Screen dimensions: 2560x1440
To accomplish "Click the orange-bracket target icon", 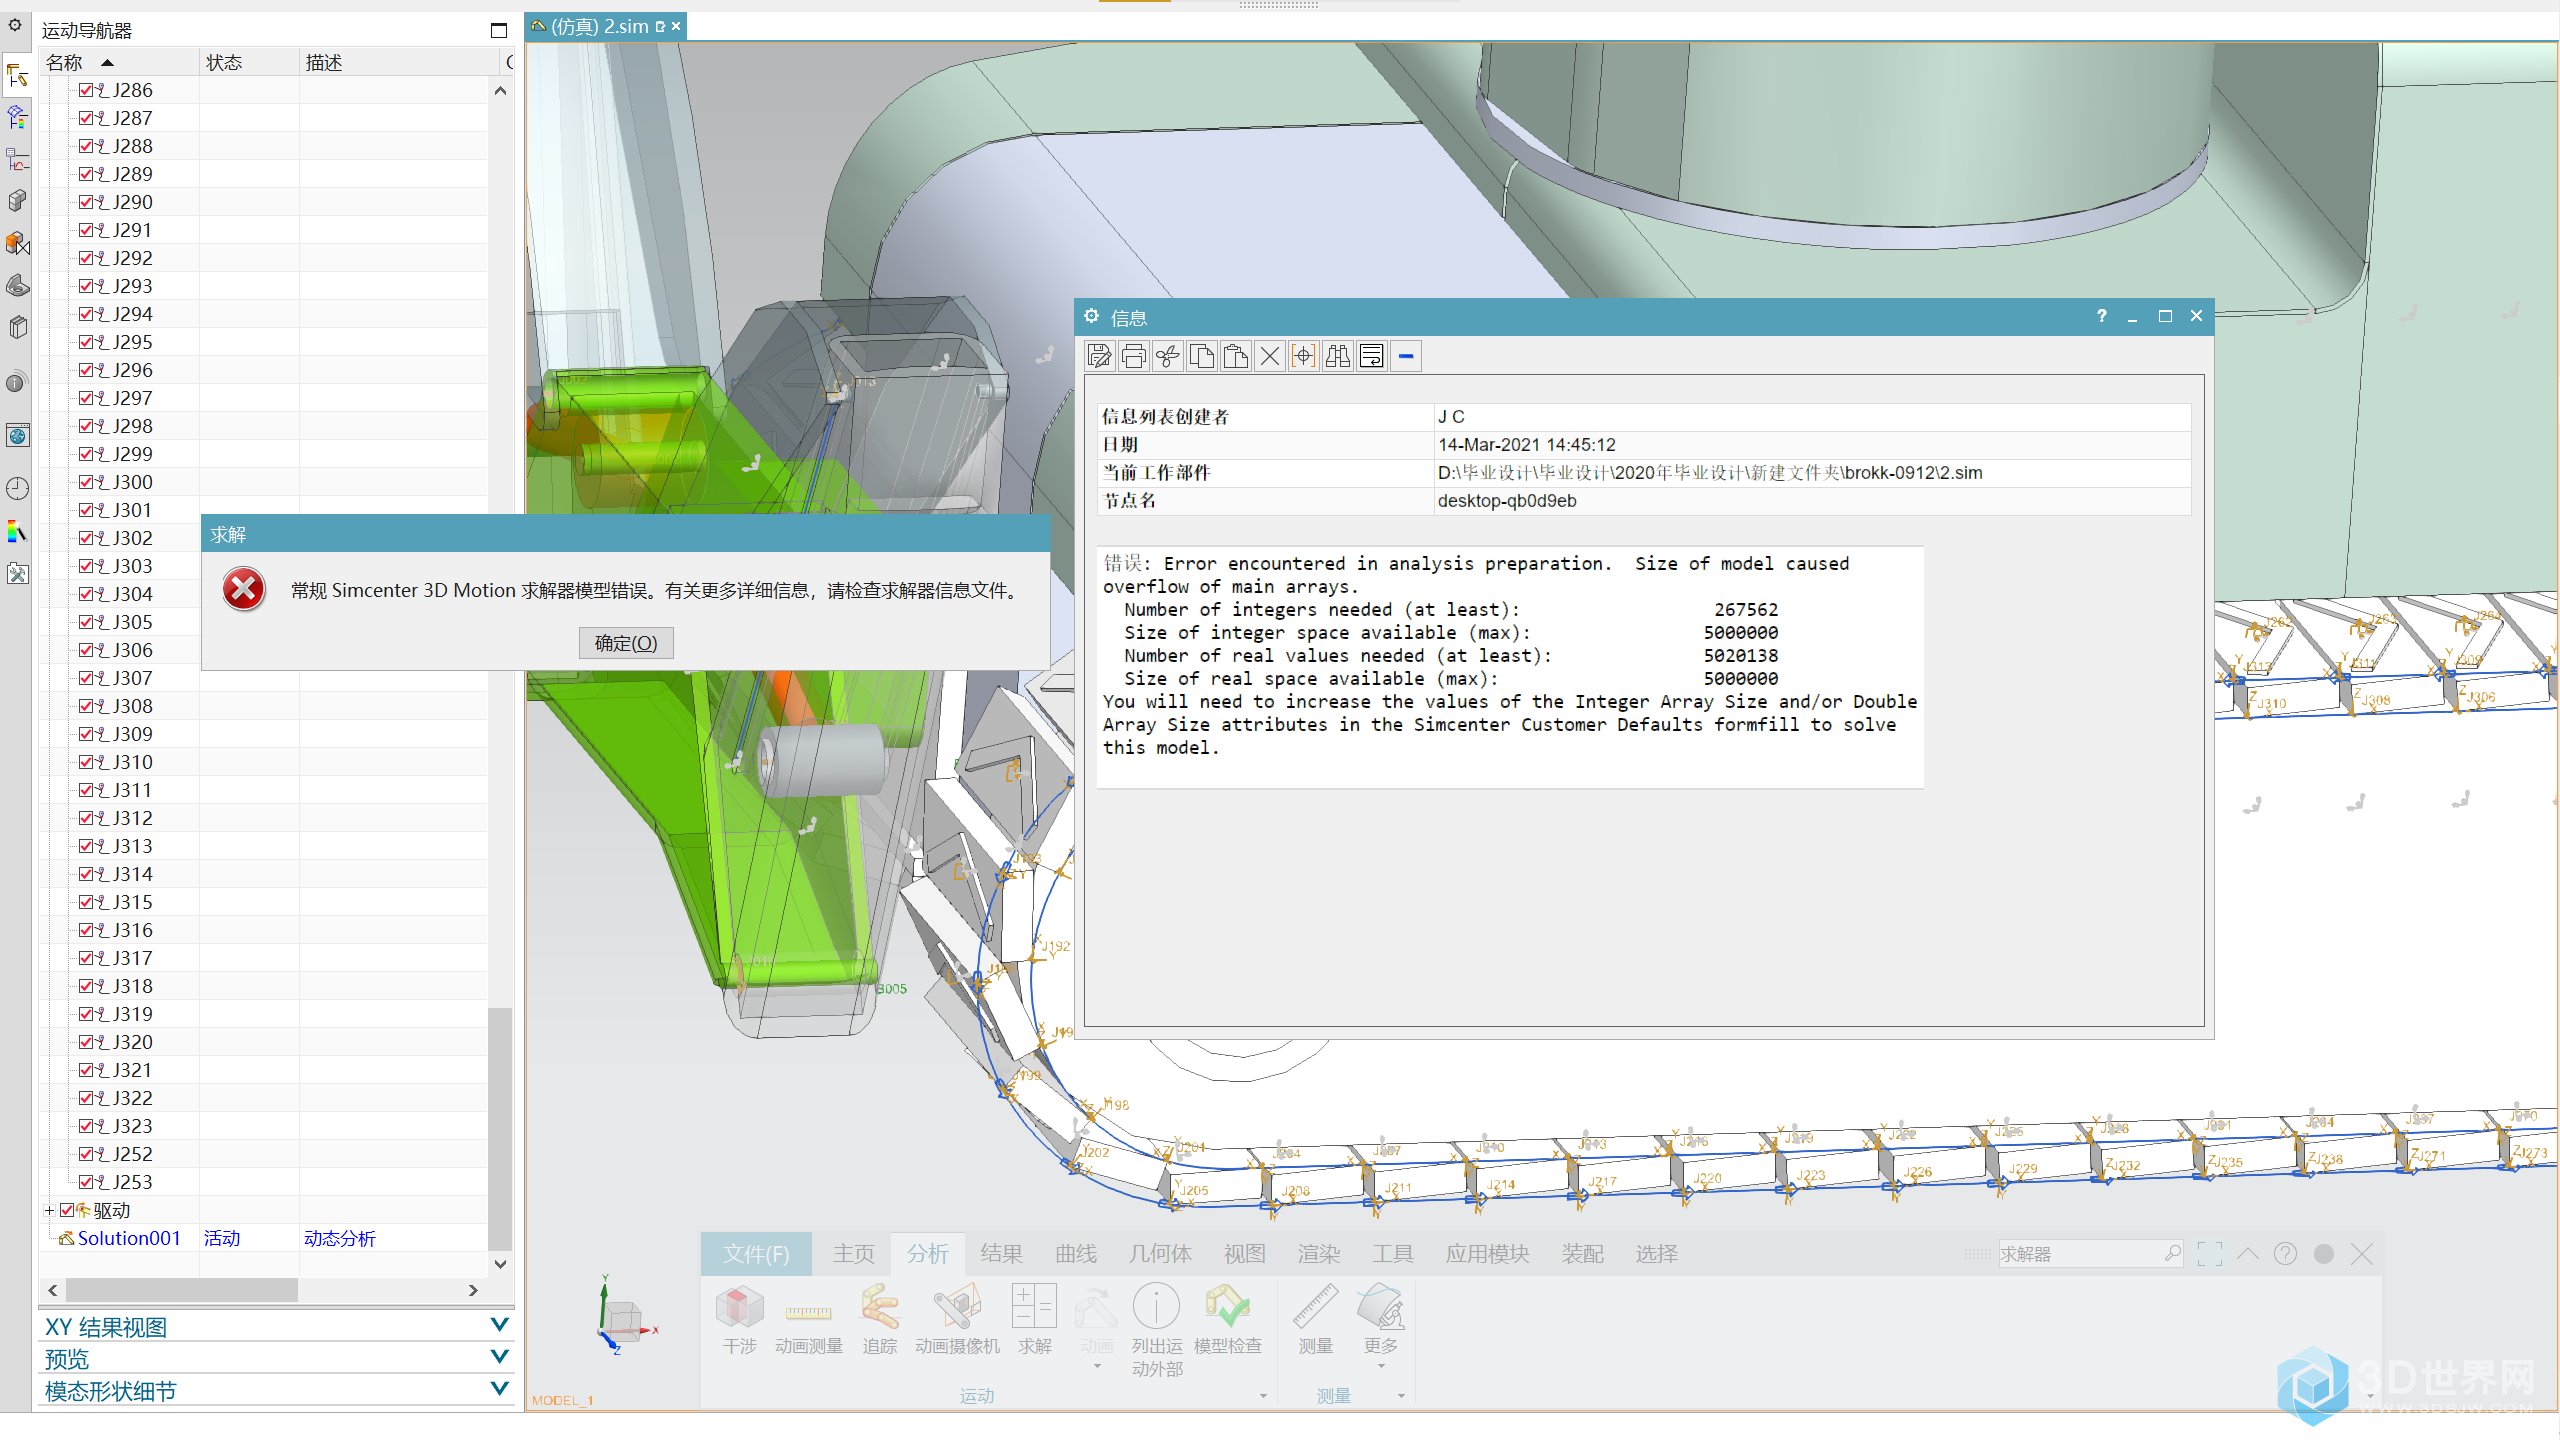I will 1303,356.
